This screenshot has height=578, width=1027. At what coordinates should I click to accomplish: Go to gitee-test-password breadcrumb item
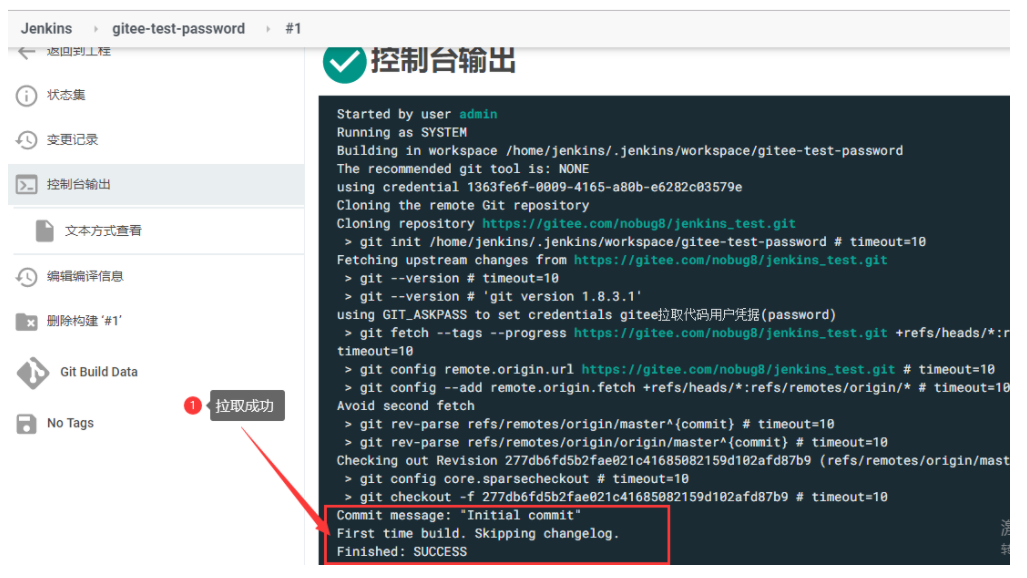coord(178,29)
